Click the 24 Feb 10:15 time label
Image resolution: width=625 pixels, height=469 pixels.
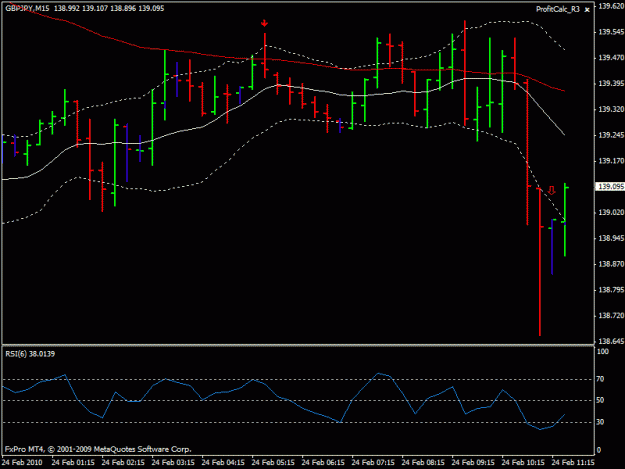[523, 463]
